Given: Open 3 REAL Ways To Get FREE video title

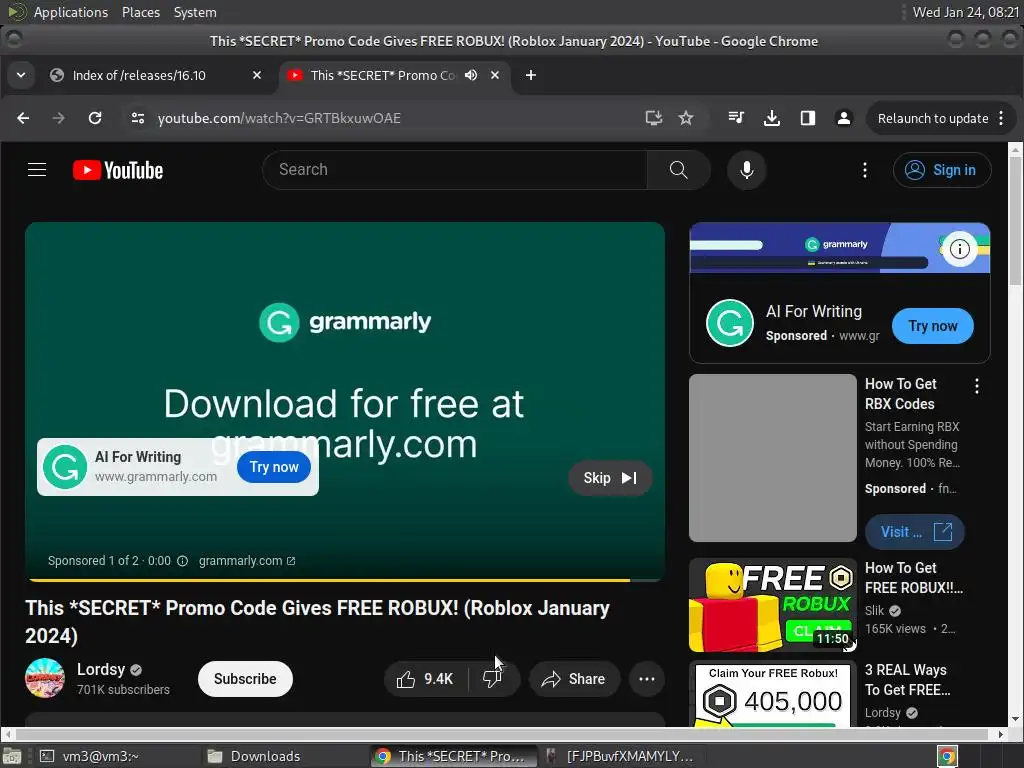Looking at the screenshot, I should coord(908,680).
